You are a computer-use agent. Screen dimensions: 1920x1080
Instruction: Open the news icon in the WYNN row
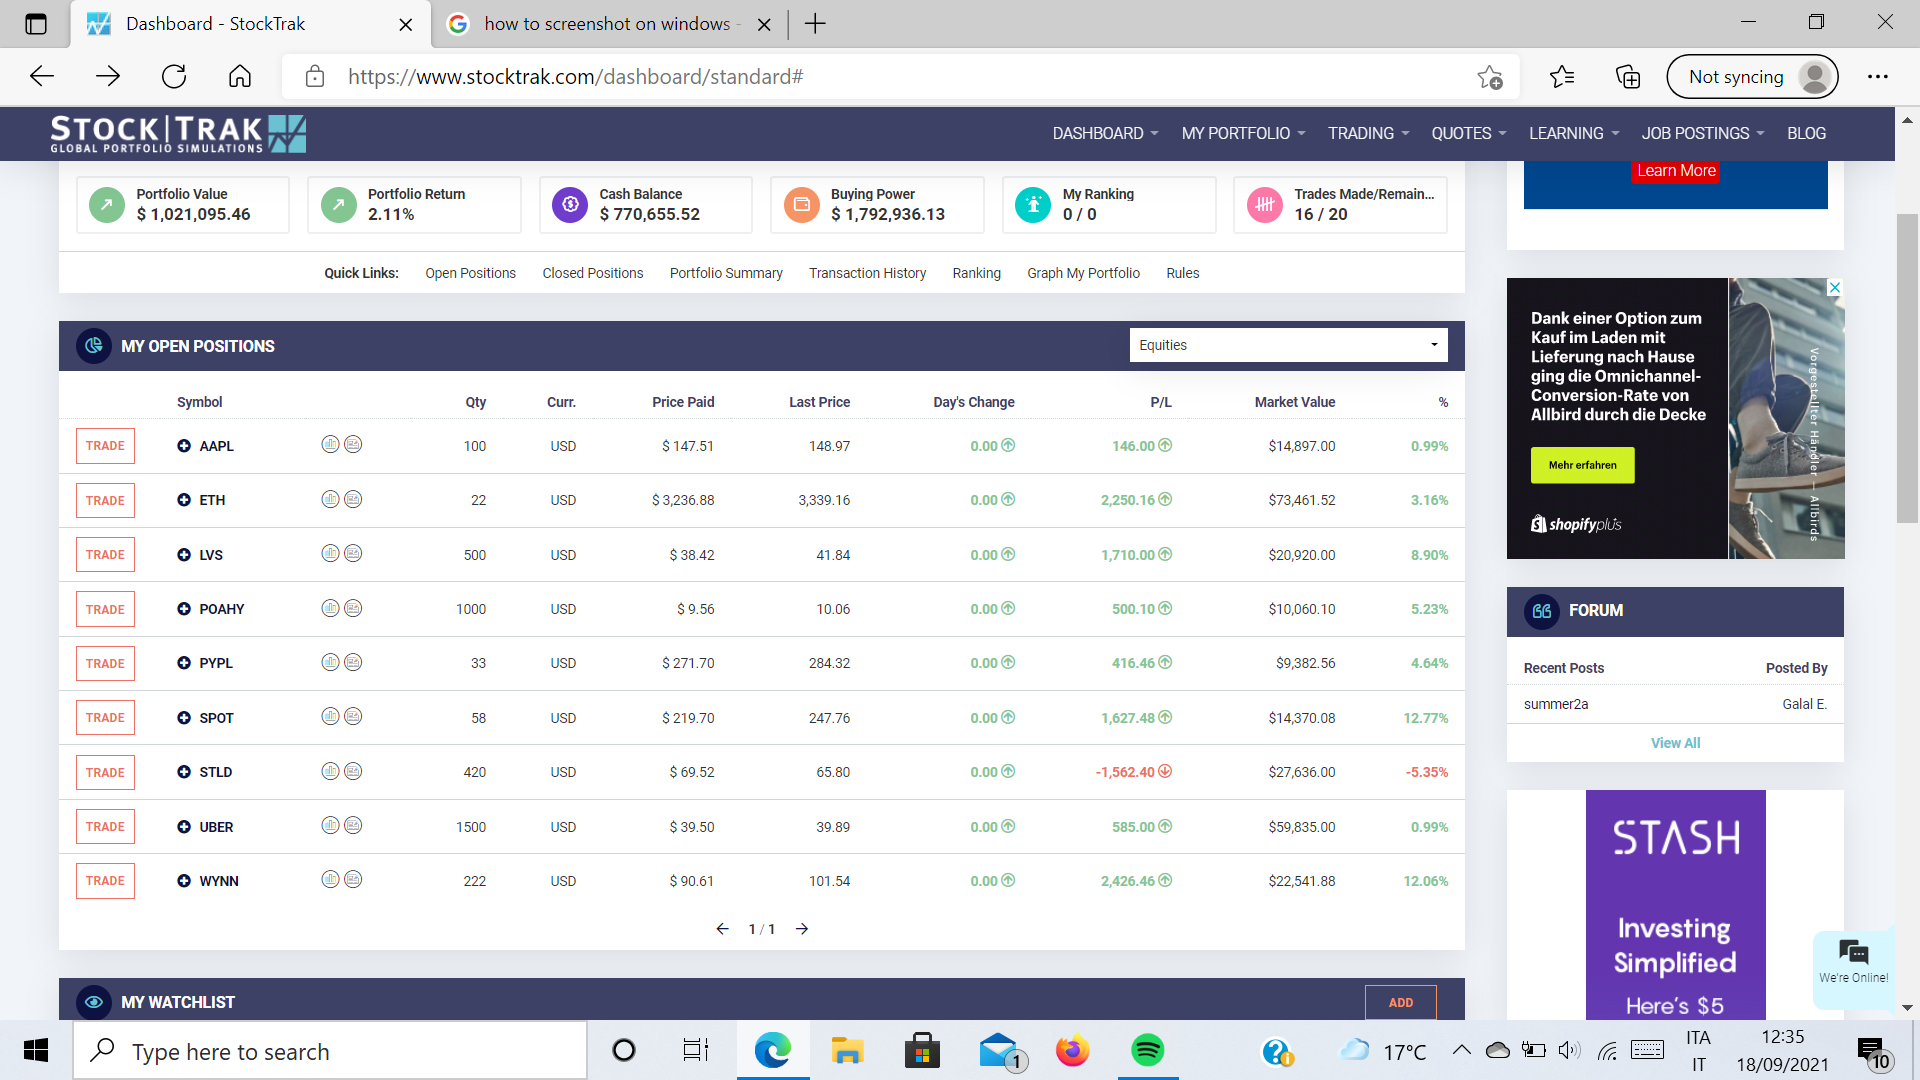click(x=353, y=879)
